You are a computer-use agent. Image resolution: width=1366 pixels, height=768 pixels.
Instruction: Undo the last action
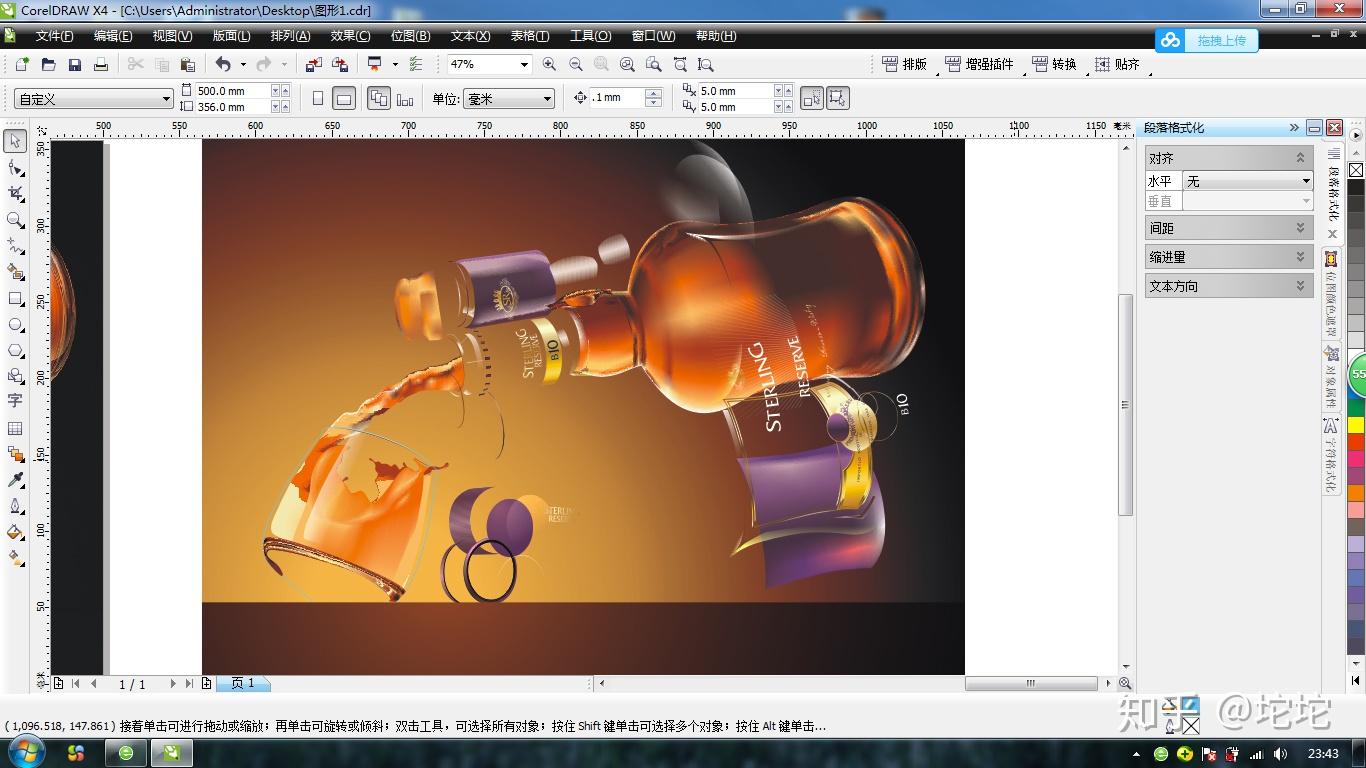coord(223,64)
